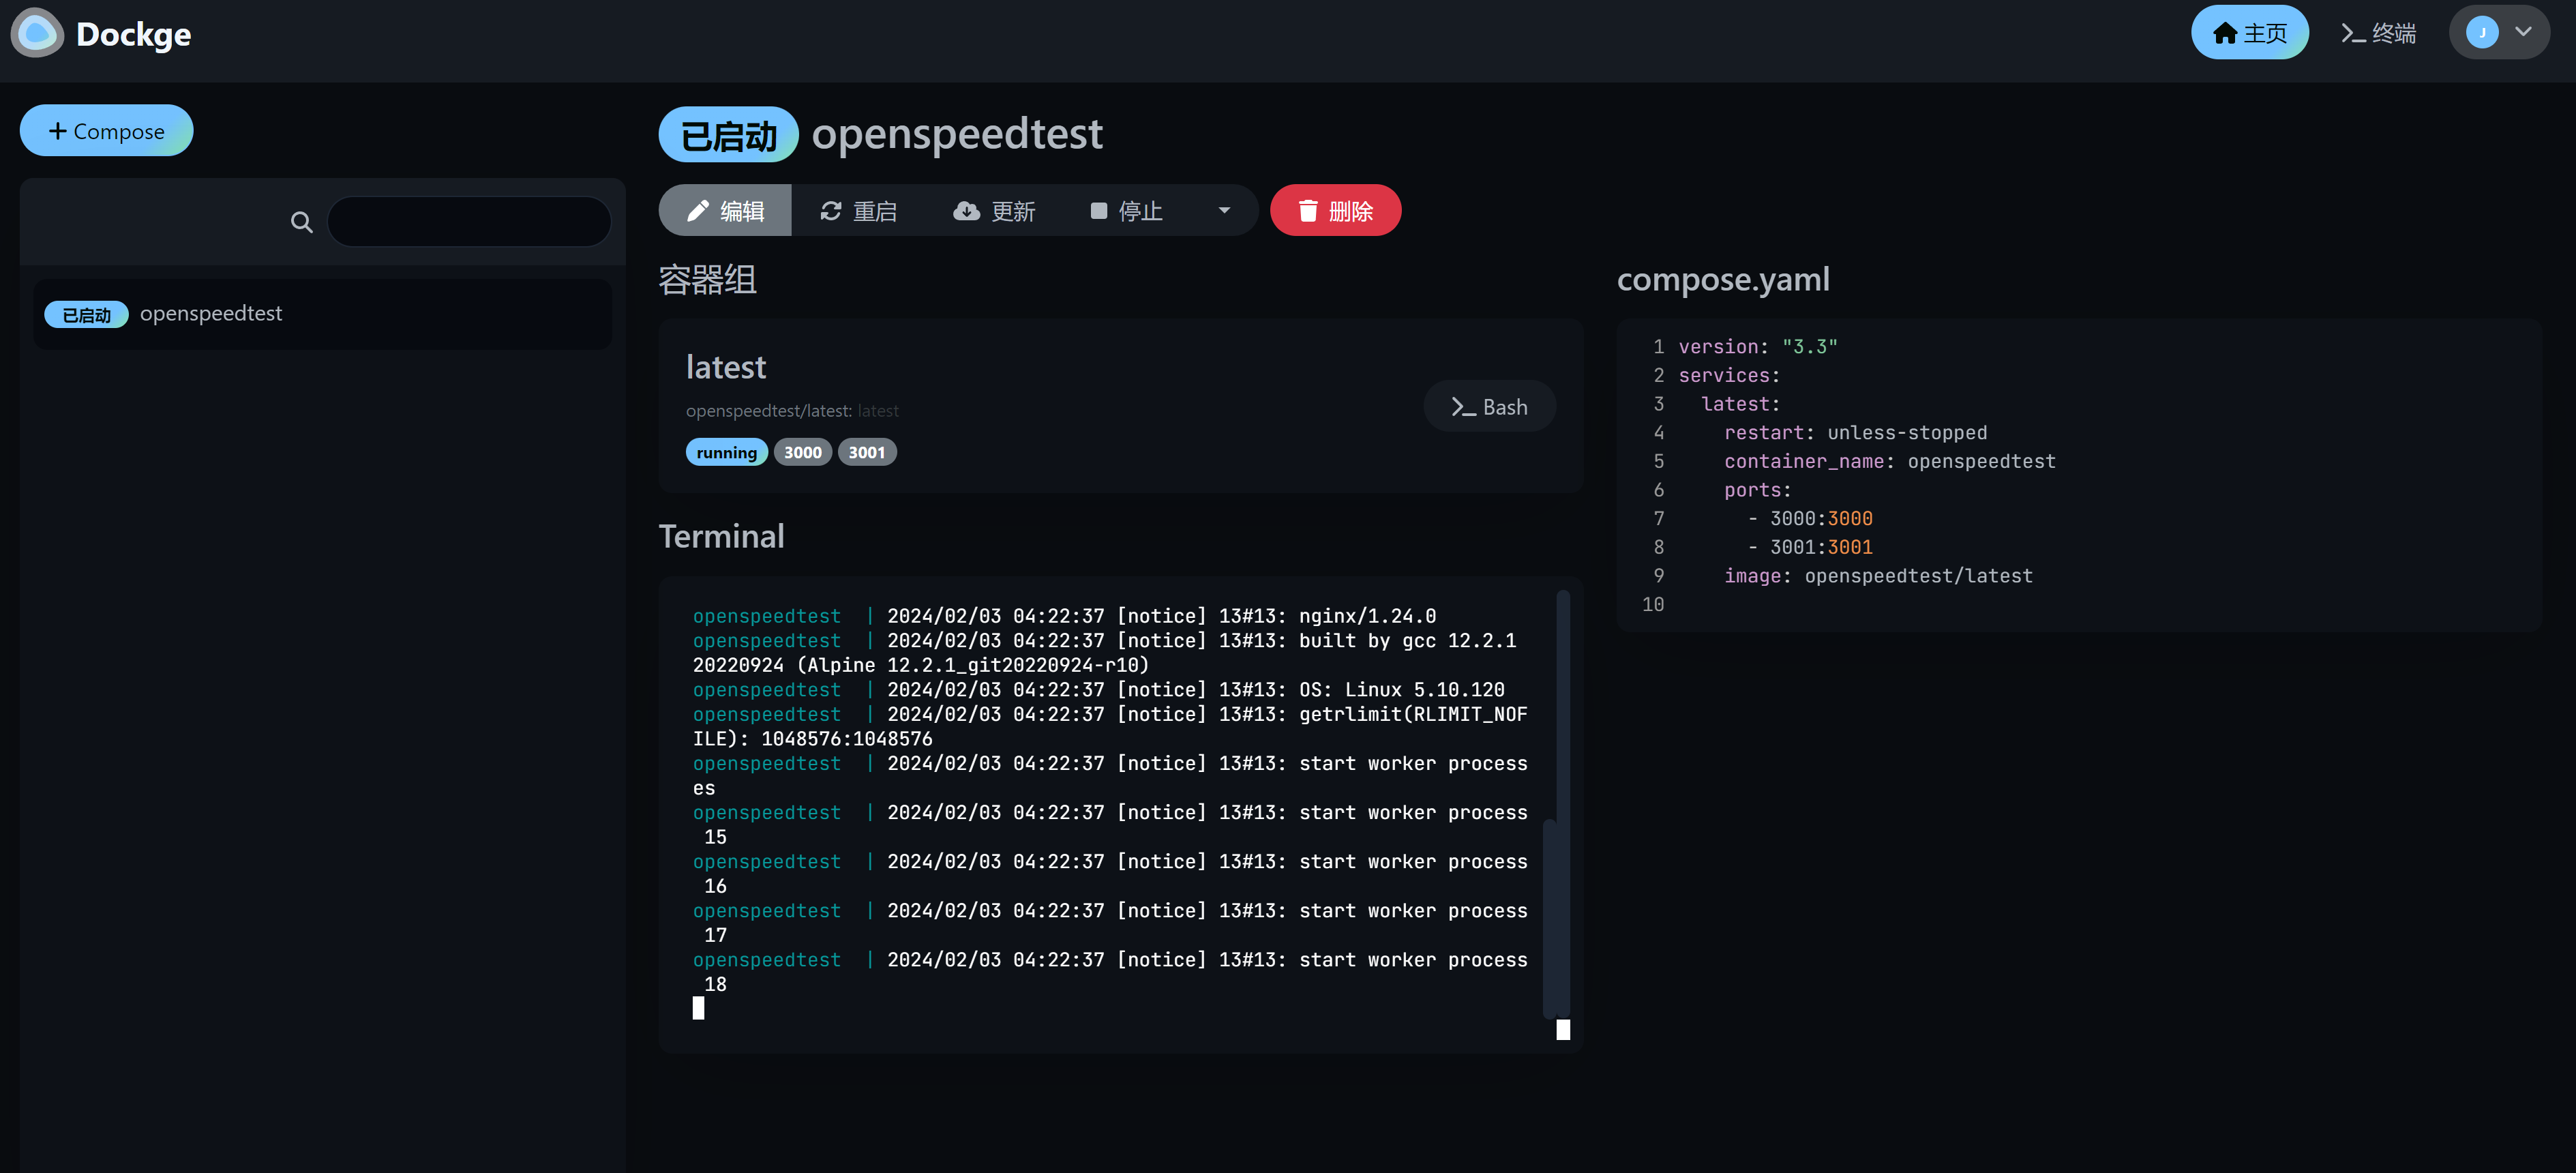This screenshot has height=1173, width=2576.
Task: Select the openspeedtest stack in sidebar
Action: [x=211, y=313]
